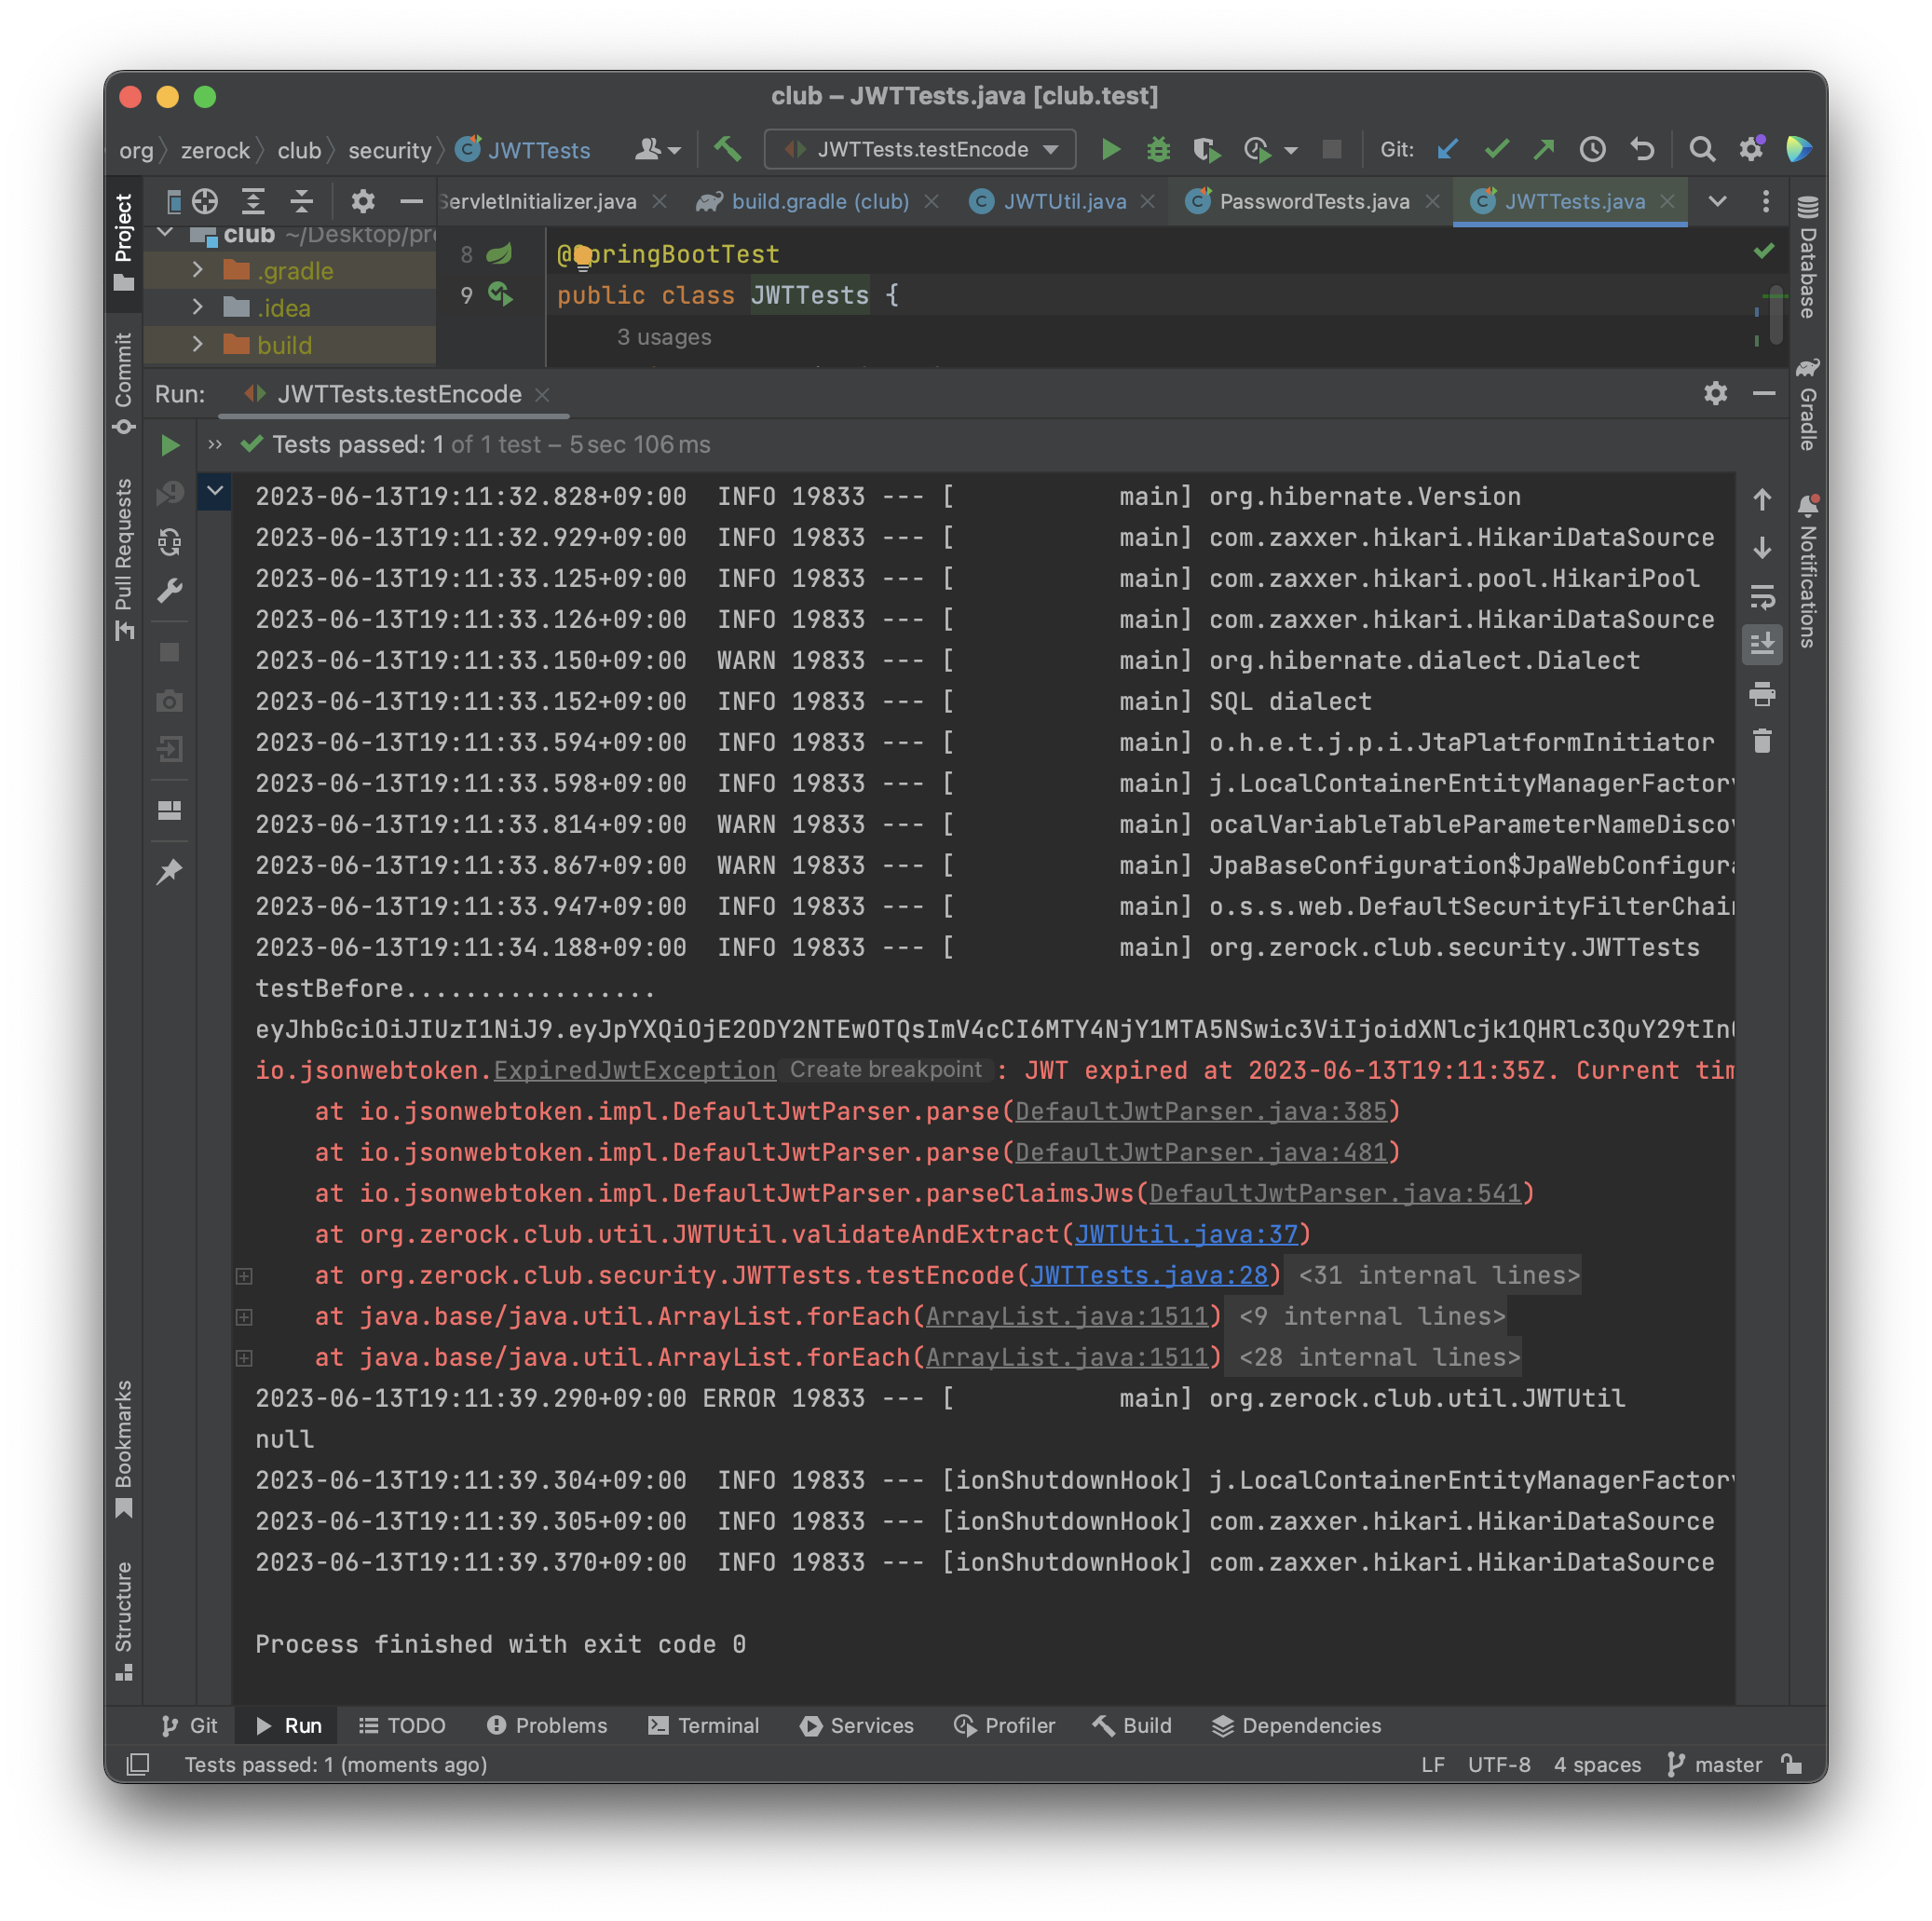
Task: Expand all nodes in the Project tree
Action: click(253, 202)
